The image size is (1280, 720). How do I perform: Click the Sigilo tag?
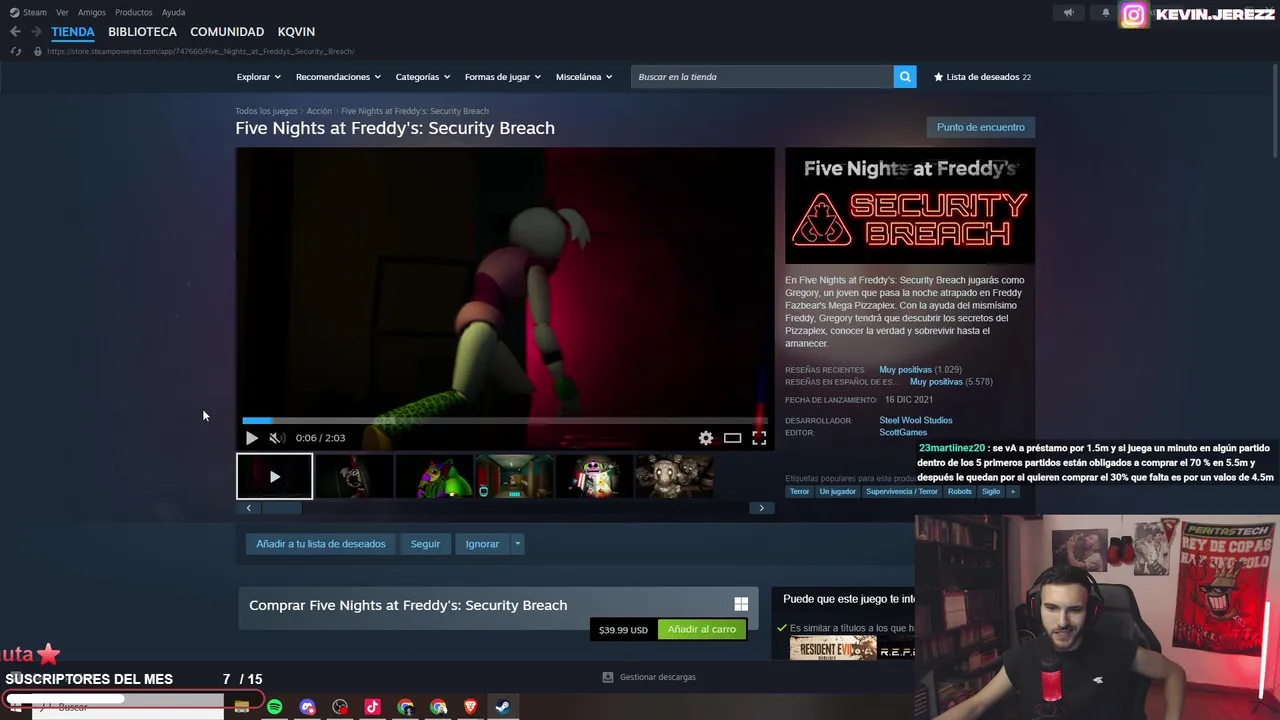(x=991, y=492)
